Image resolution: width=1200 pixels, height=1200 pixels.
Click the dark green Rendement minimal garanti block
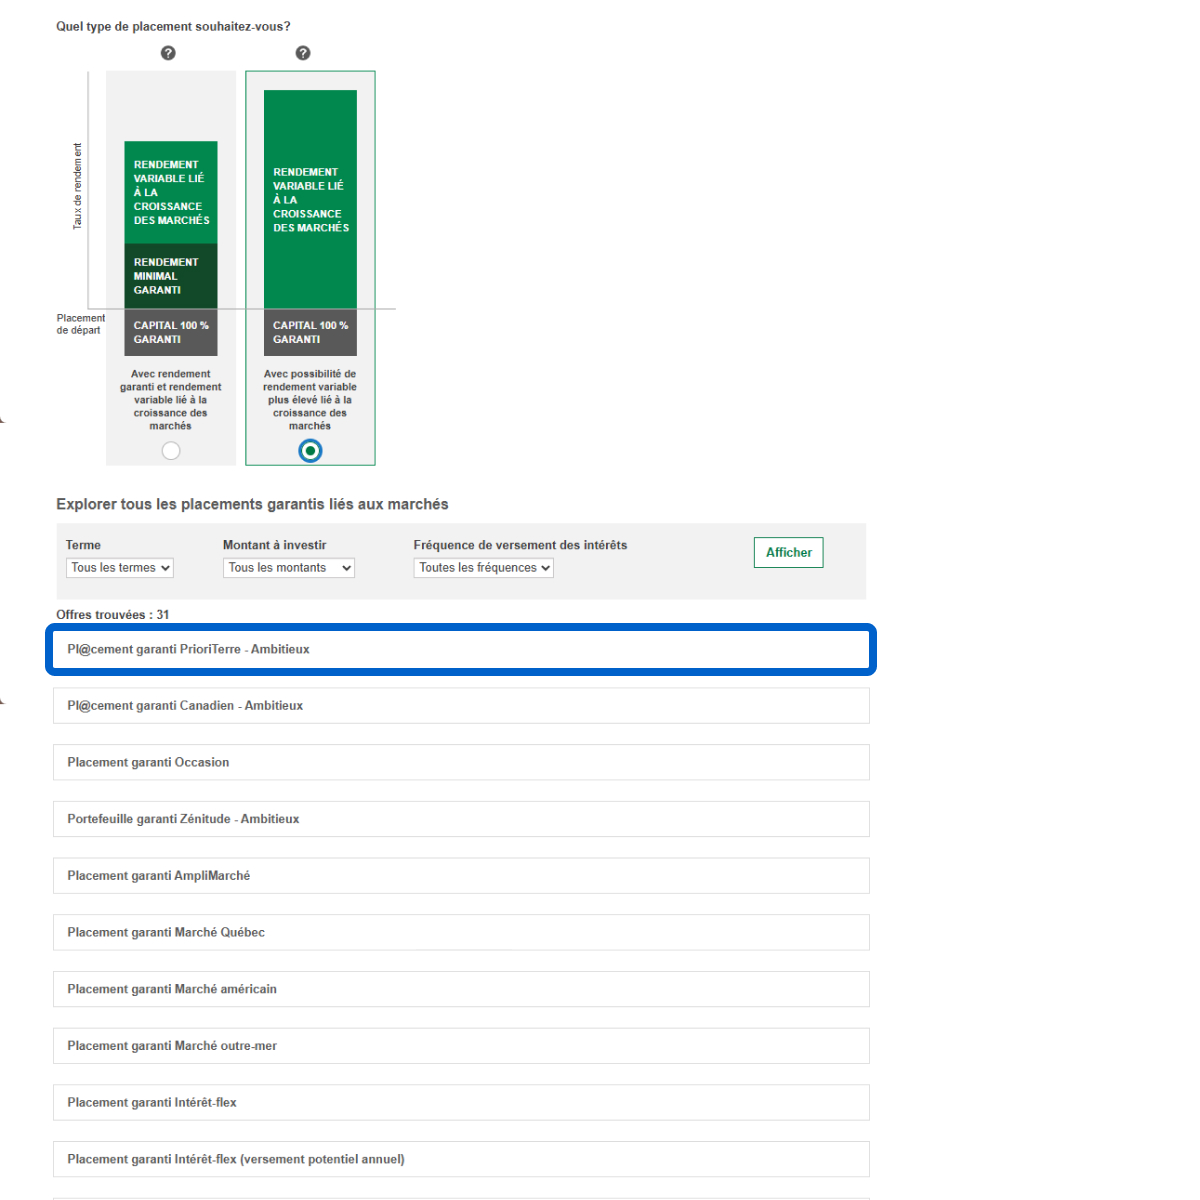coord(170,276)
